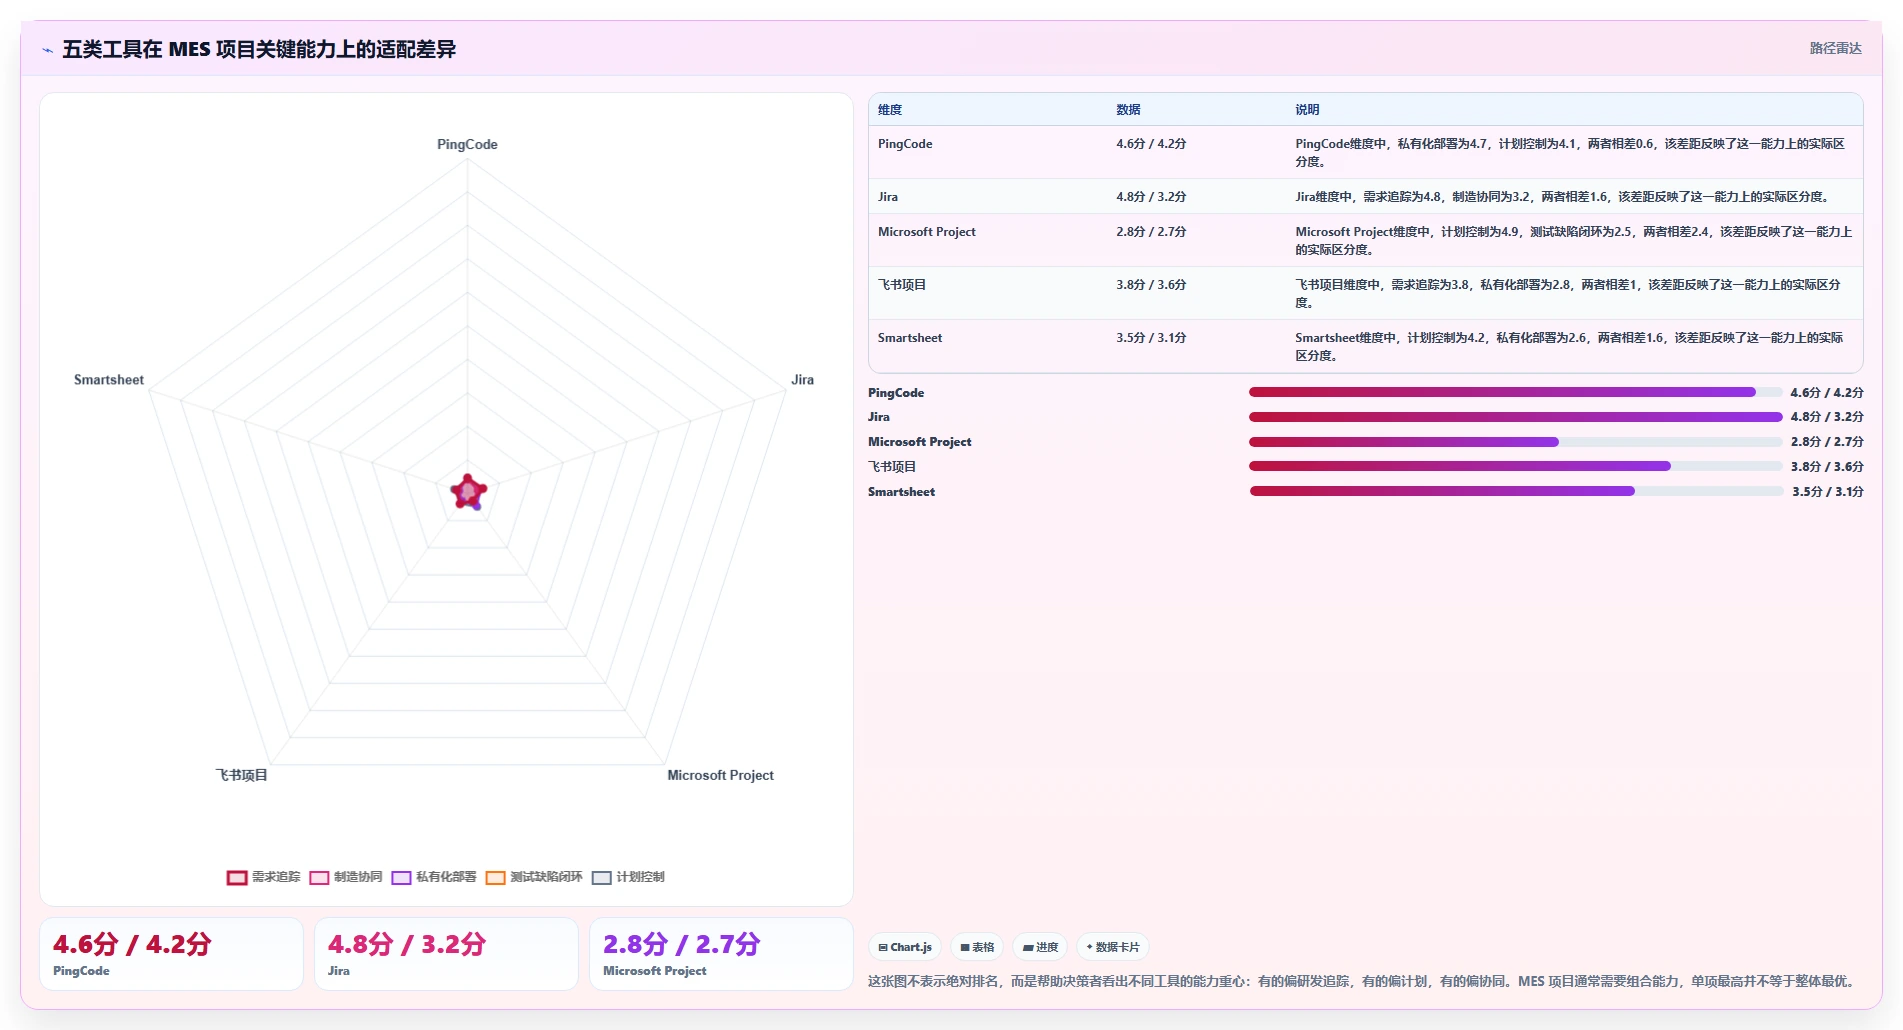The height and width of the screenshot is (1030, 1903).
Task: Click the 路径雷达 label at top right
Action: (1835, 48)
